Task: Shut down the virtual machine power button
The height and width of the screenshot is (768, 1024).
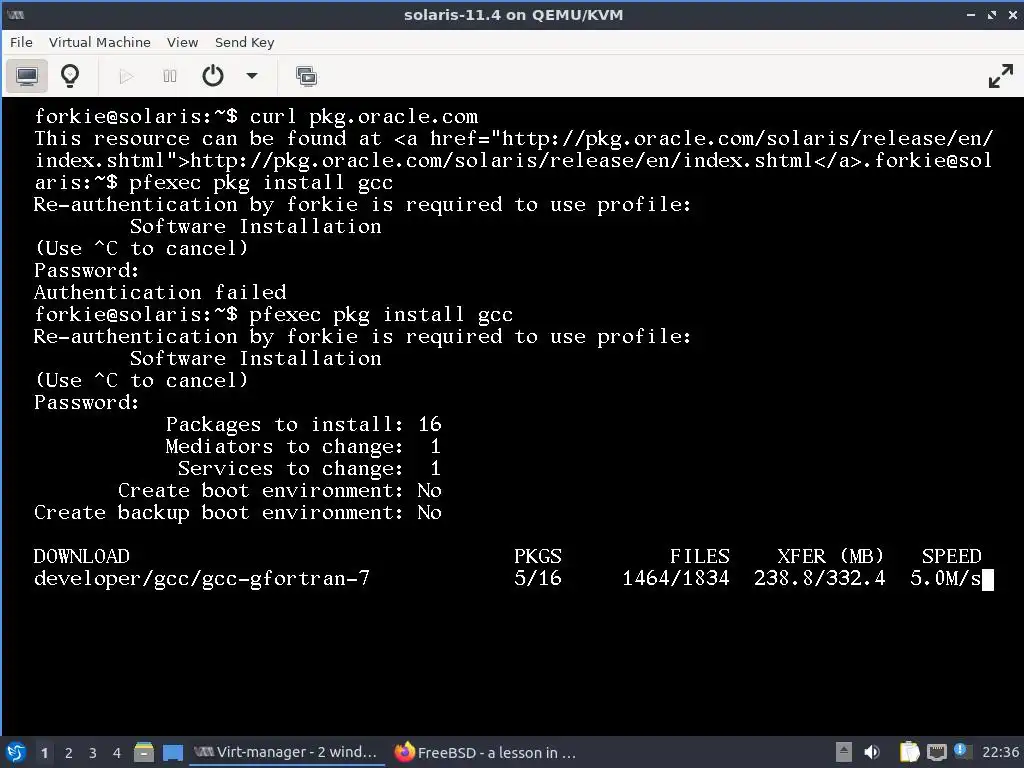Action: (x=213, y=76)
